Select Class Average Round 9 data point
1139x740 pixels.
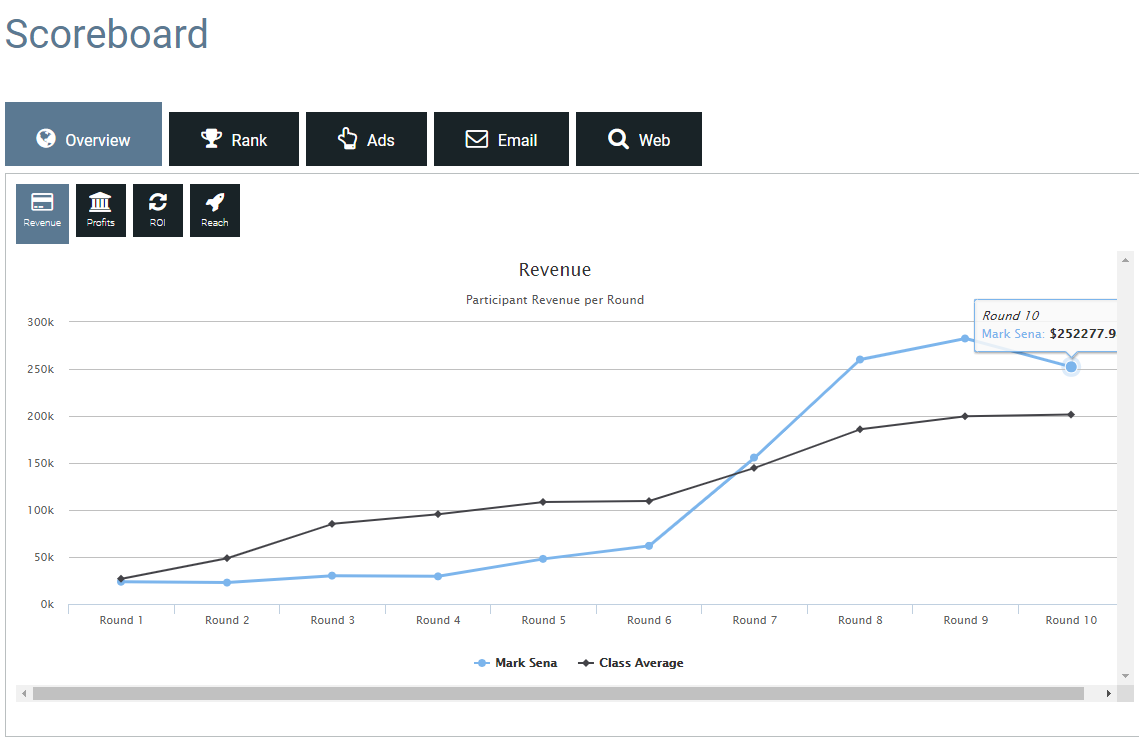(965, 416)
